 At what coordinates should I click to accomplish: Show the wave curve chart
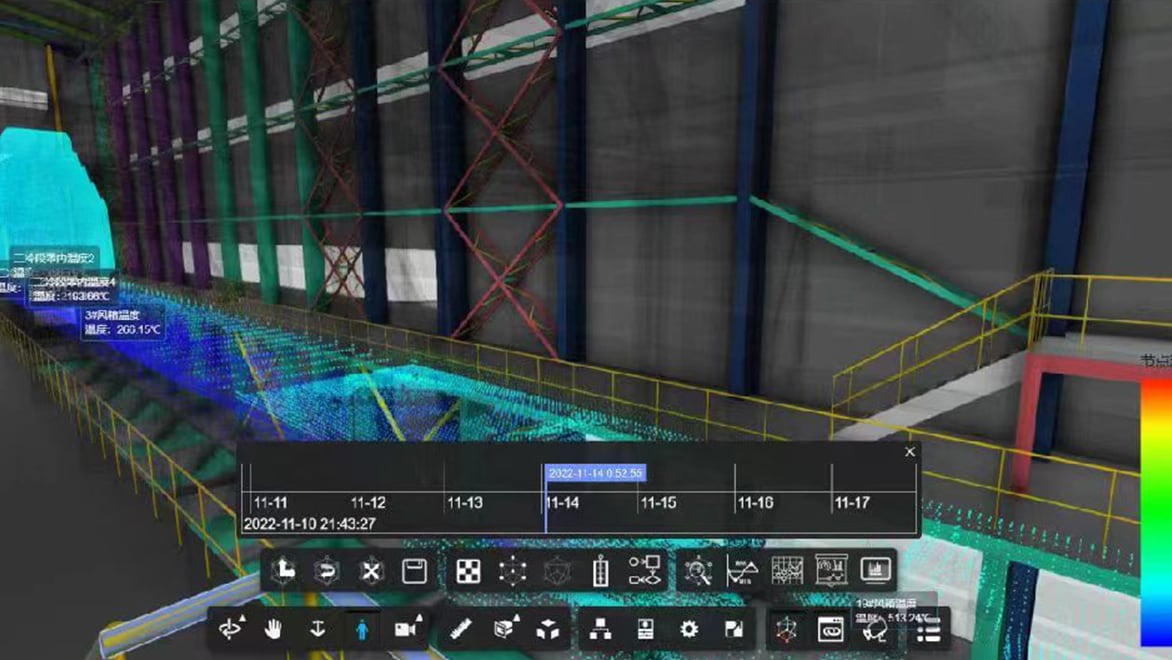(x=742, y=571)
